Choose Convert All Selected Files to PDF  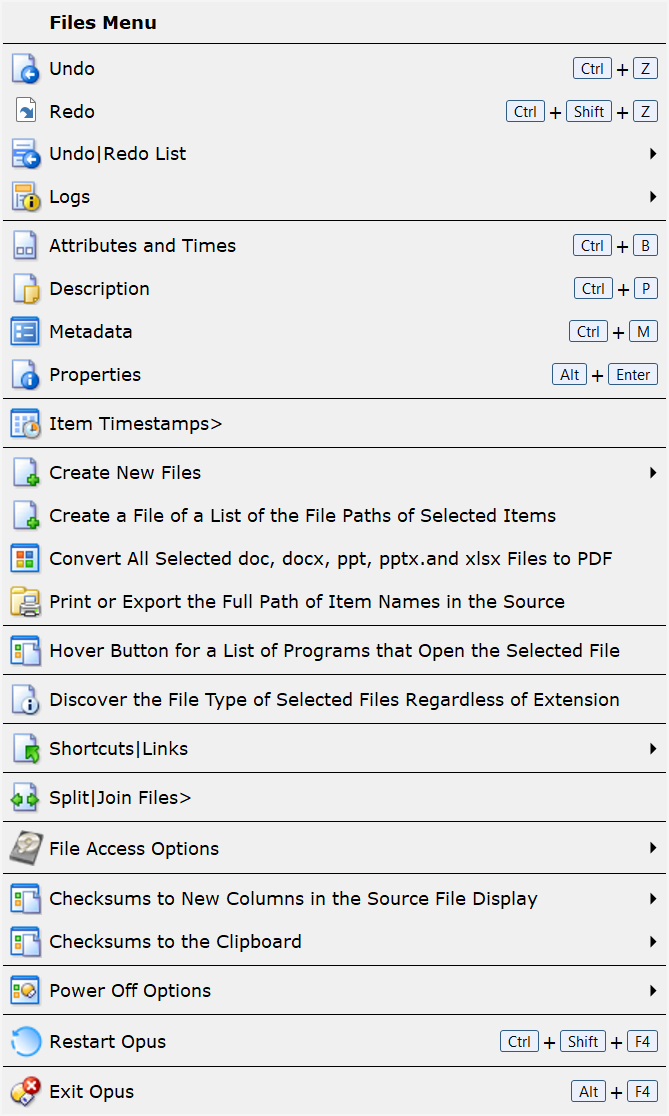[x=334, y=559]
